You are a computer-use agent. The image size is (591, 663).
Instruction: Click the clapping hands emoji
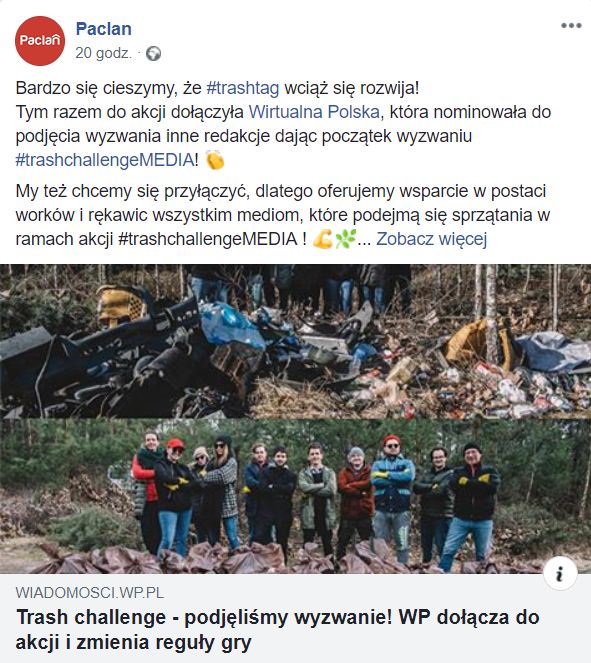tap(215, 160)
